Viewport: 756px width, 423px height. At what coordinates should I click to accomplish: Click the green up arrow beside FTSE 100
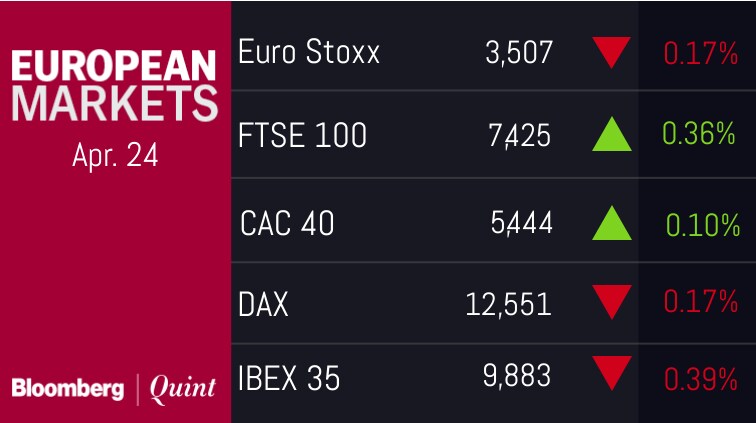[x=611, y=134]
